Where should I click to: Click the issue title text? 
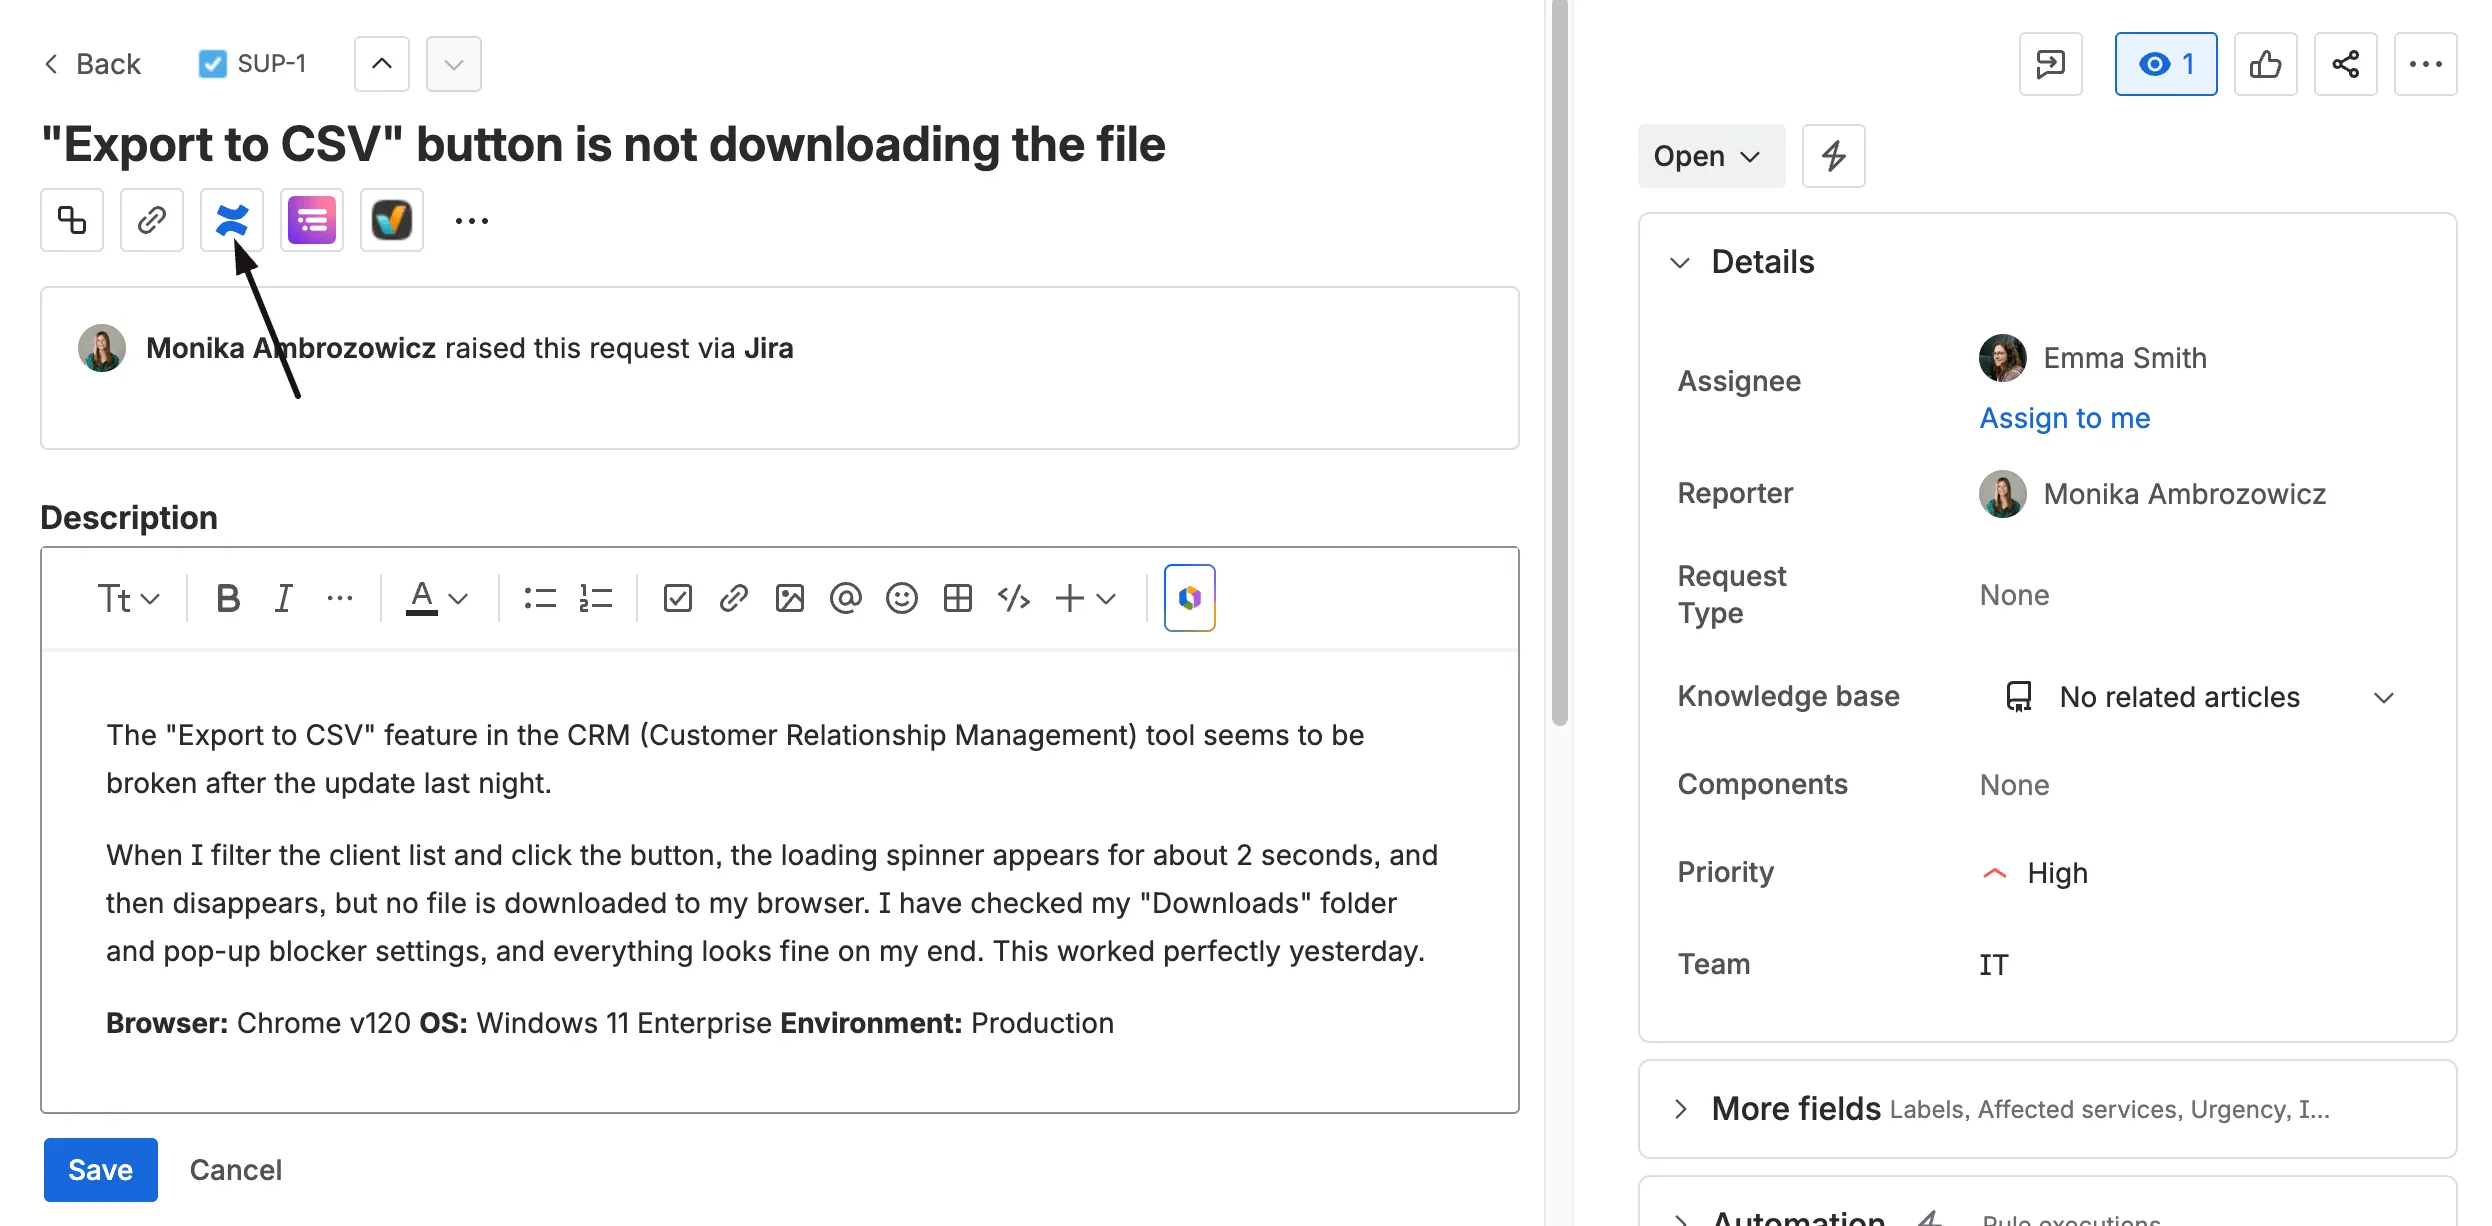click(603, 144)
